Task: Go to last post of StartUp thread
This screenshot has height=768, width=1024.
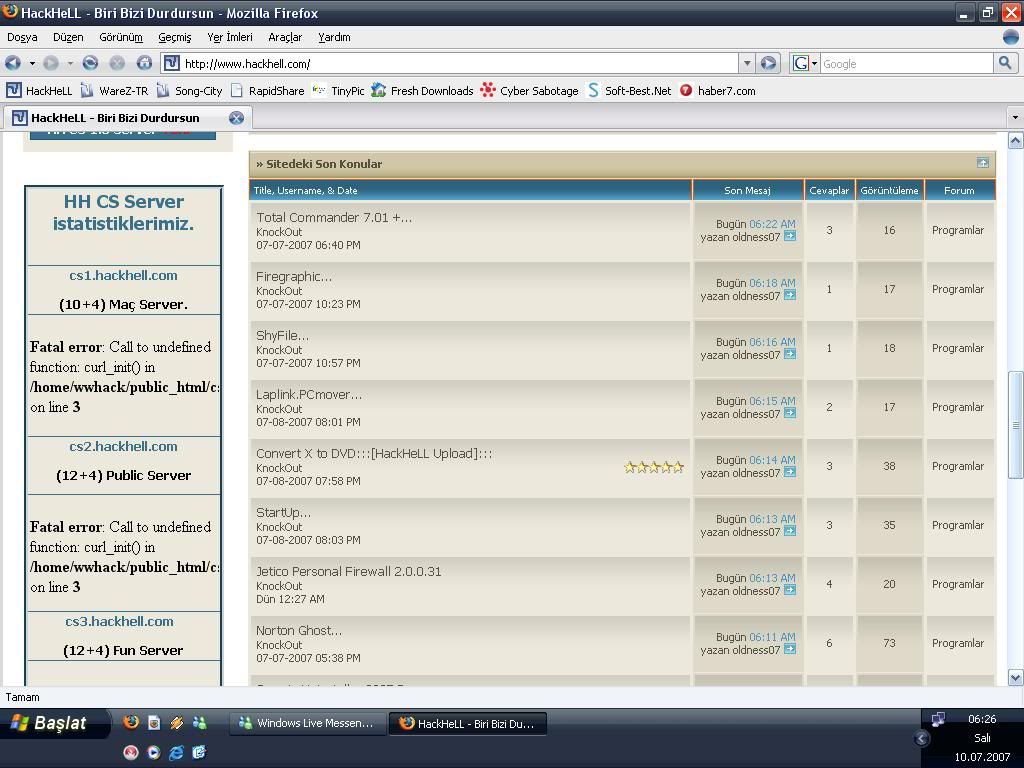Action: tap(790, 531)
